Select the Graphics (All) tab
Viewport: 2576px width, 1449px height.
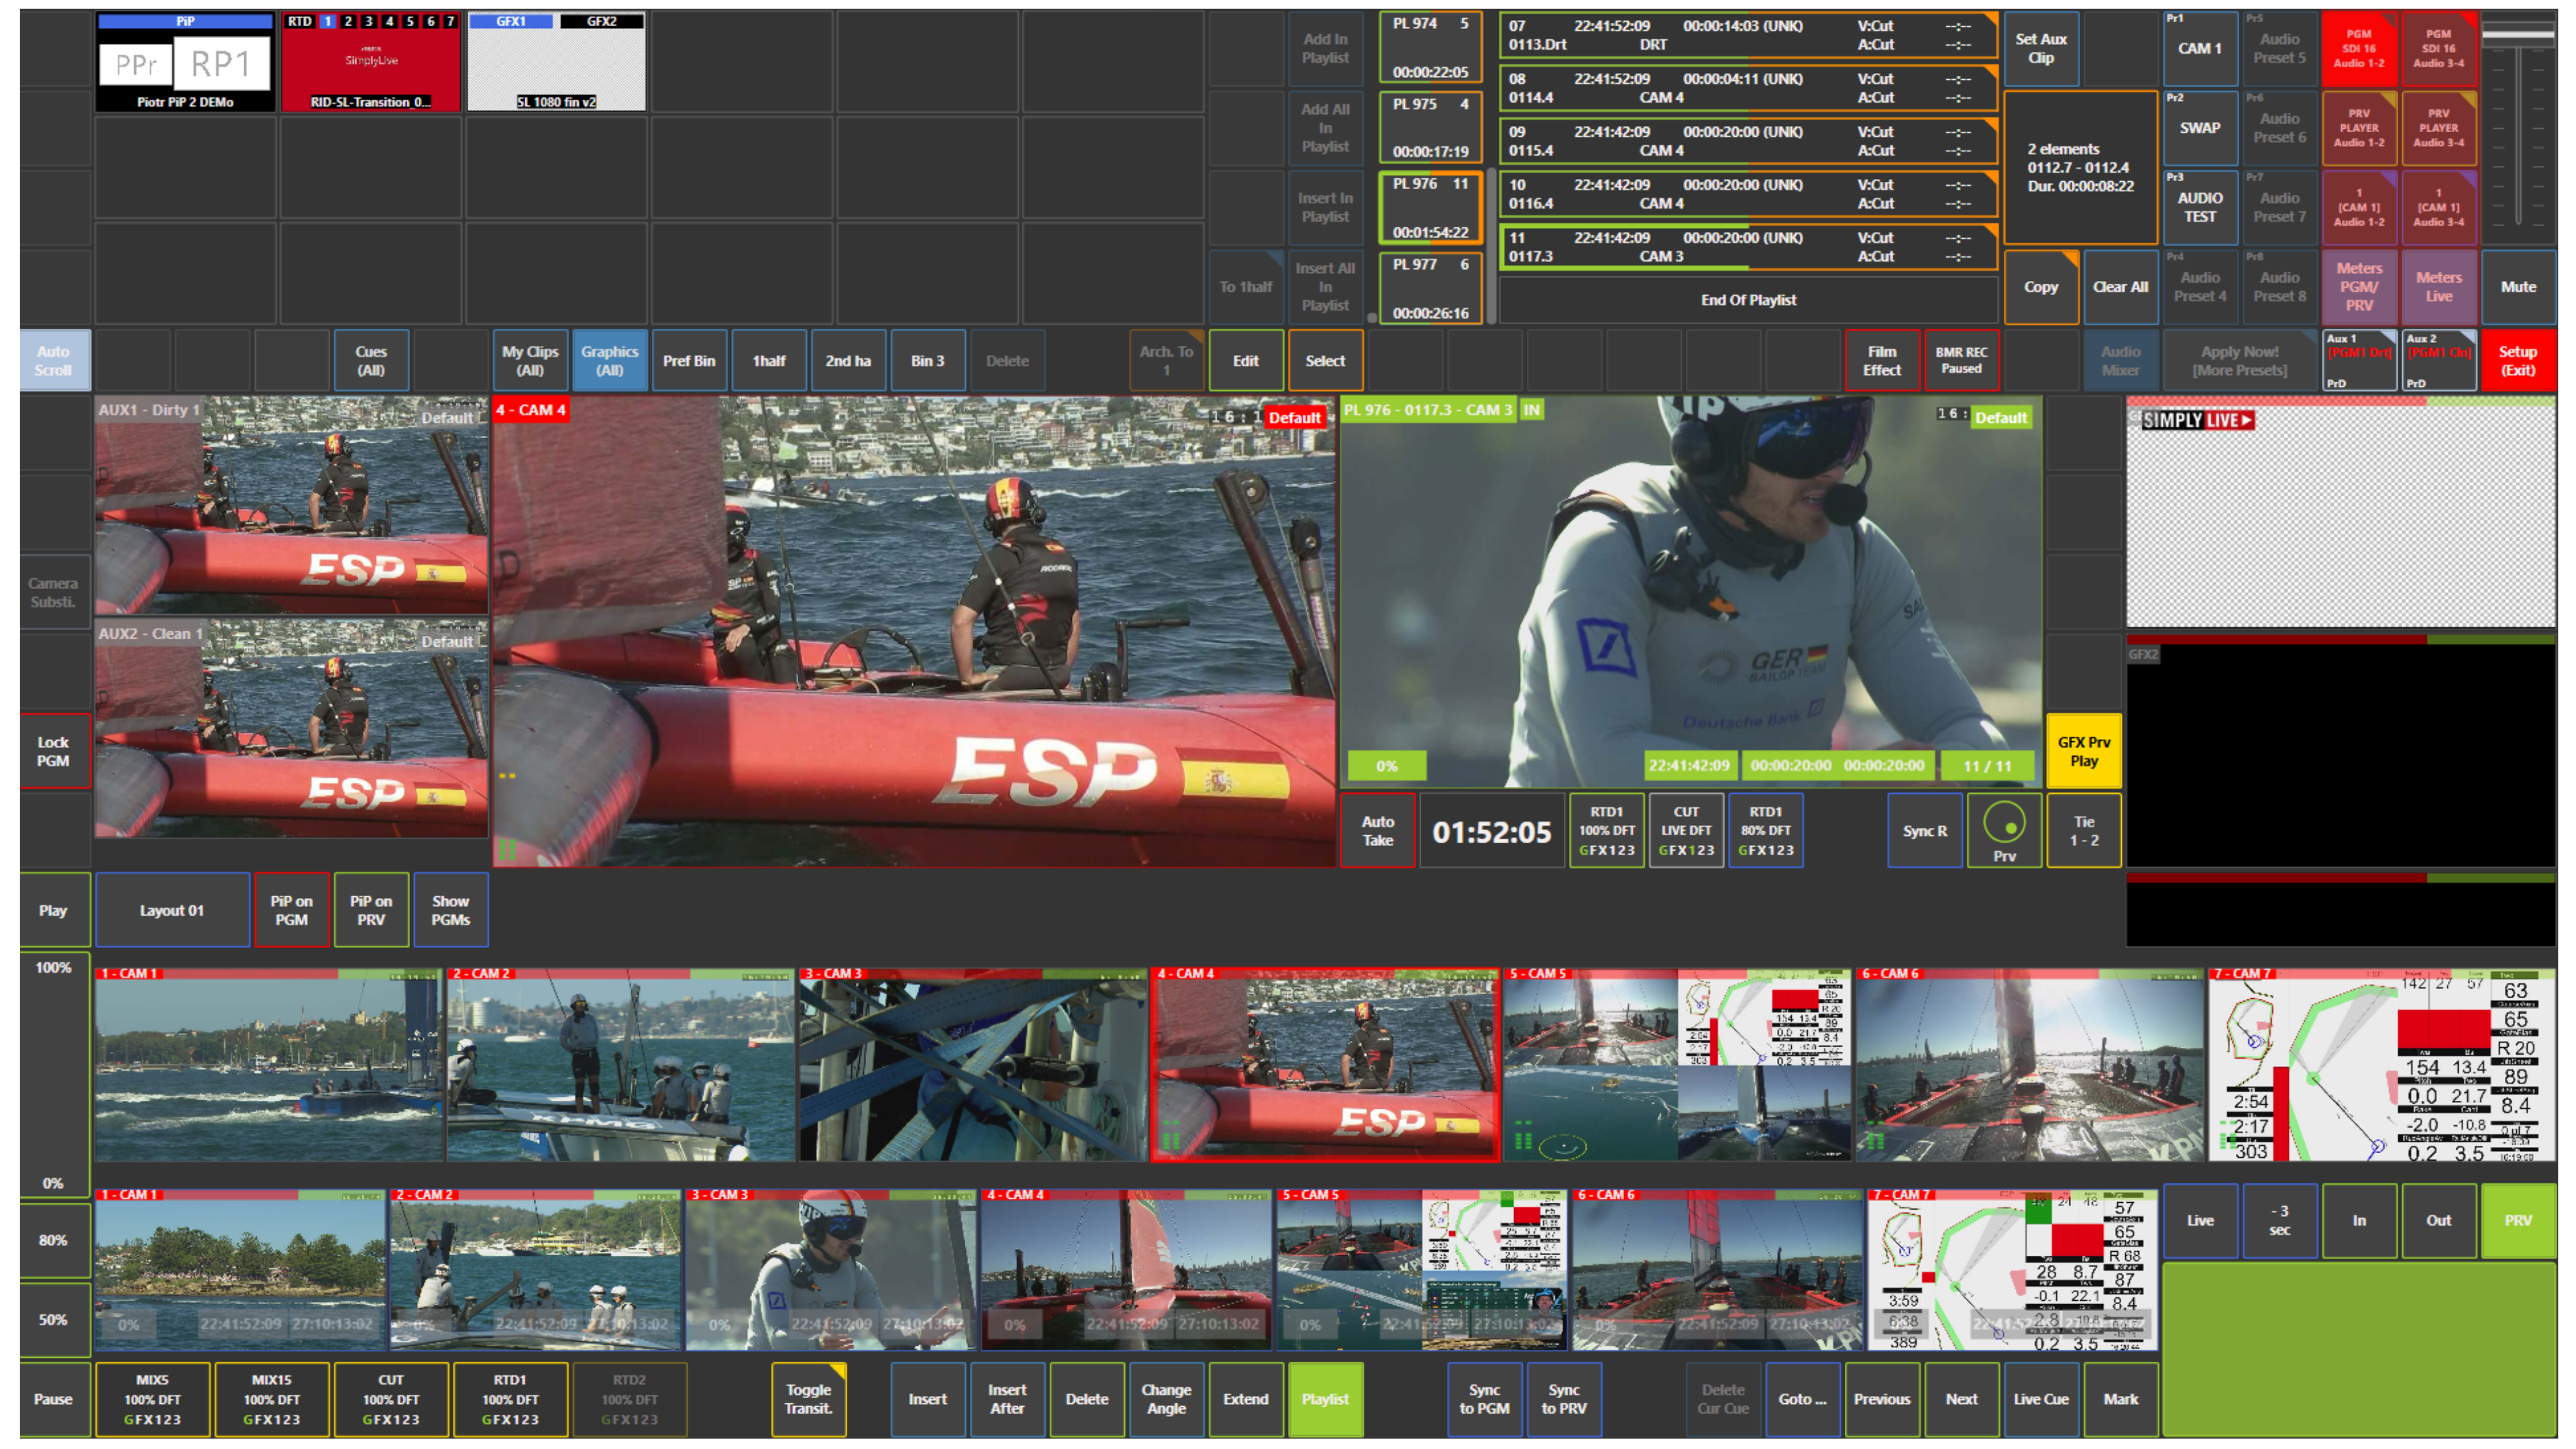tap(610, 360)
